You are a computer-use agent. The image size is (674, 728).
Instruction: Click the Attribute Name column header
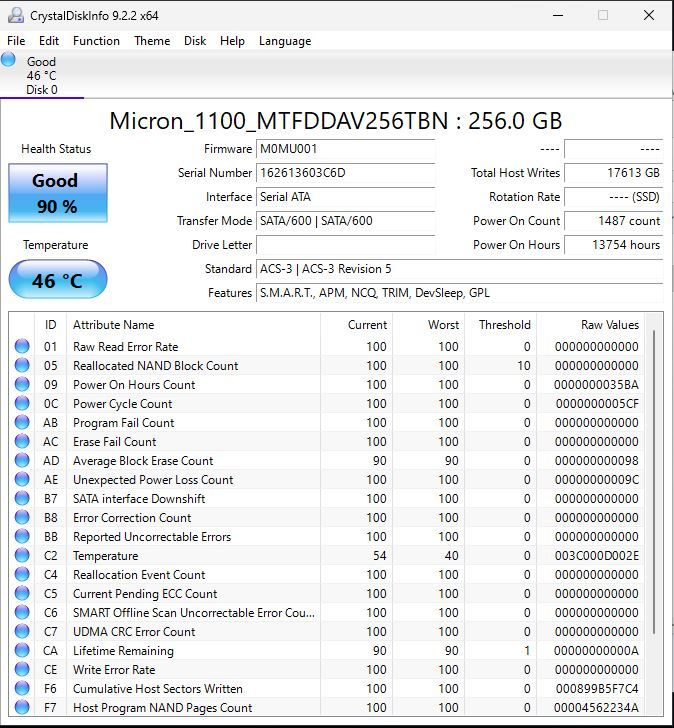(x=193, y=325)
